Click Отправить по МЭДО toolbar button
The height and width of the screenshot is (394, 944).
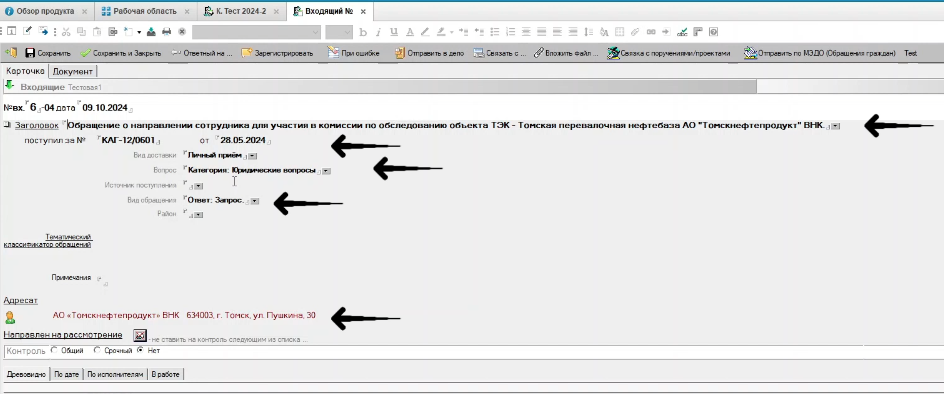tap(819, 53)
